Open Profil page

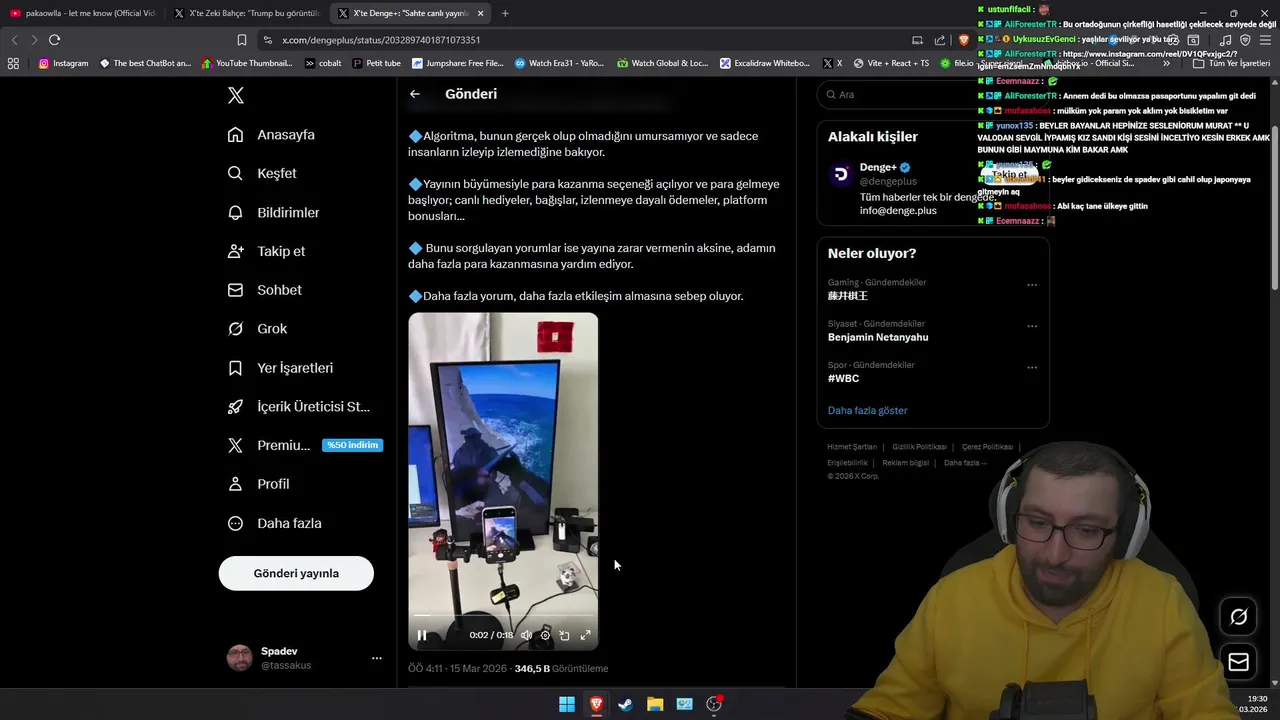click(258, 484)
